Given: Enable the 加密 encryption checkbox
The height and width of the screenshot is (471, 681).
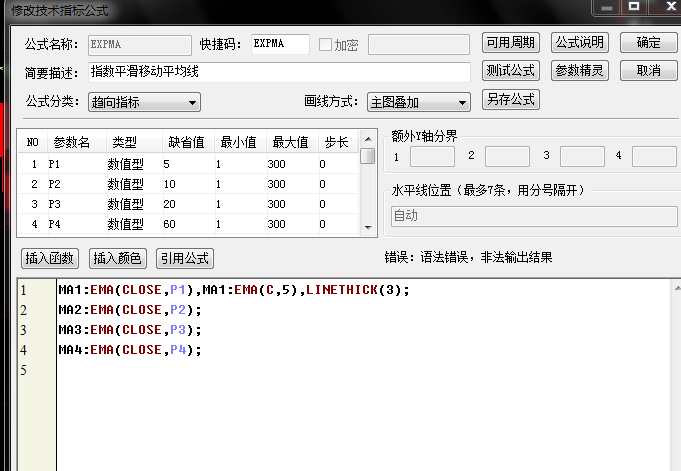Looking at the screenshot, I should tap(325, 44).
